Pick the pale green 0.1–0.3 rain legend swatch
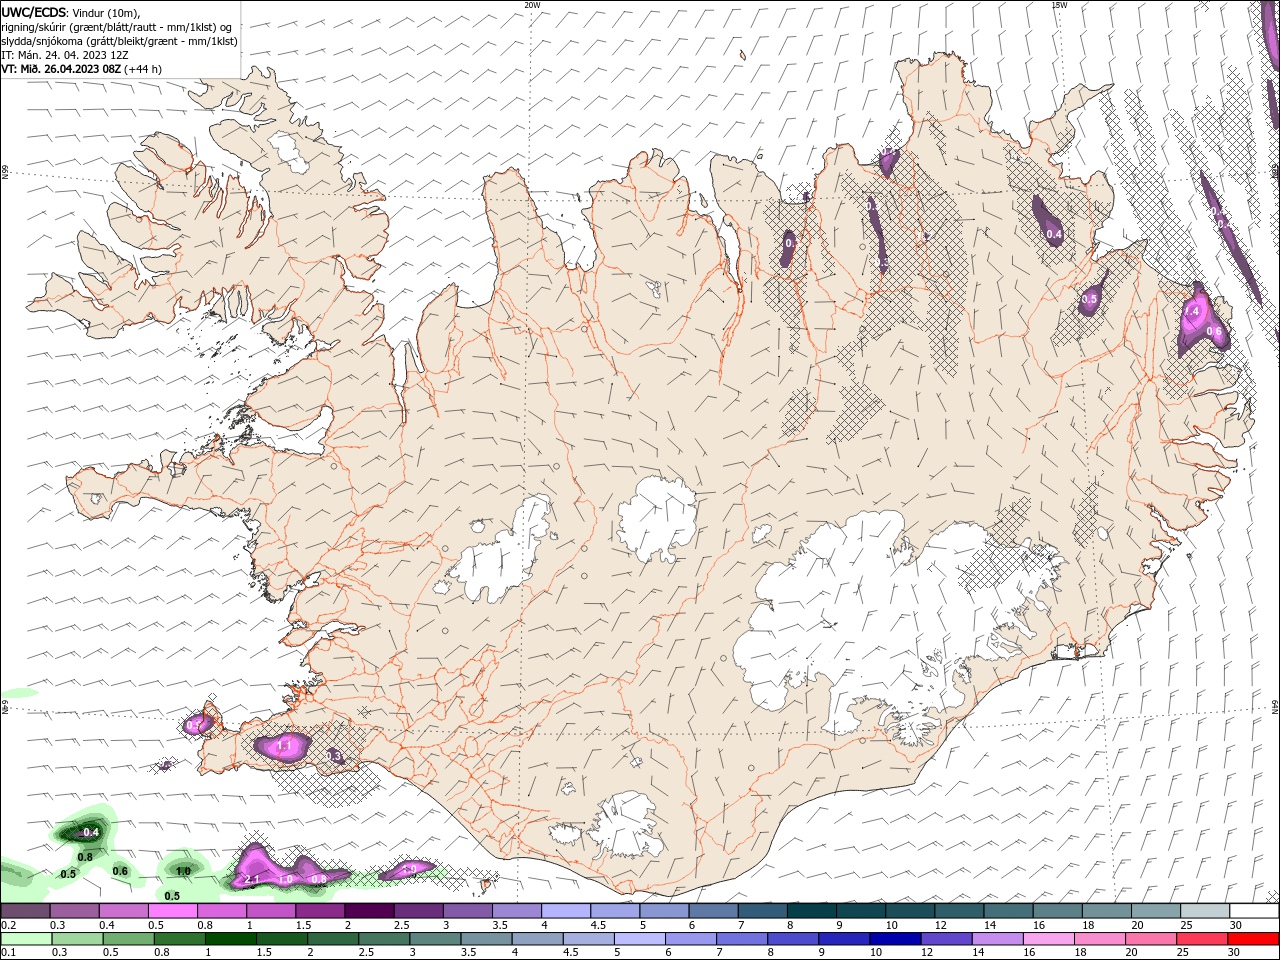1280x960 pixels. tap(27, 939)
